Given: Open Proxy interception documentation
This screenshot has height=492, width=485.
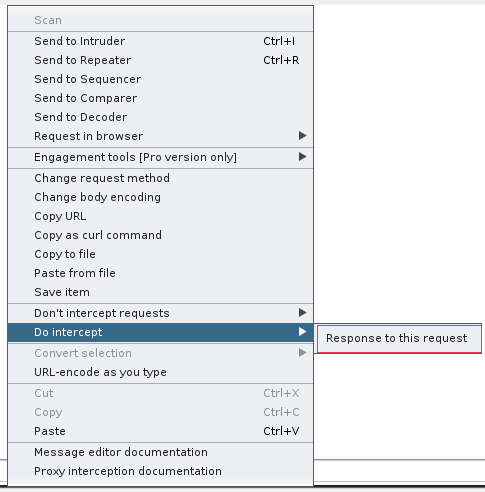Looking at the screenshot, I should pos(160,471).
